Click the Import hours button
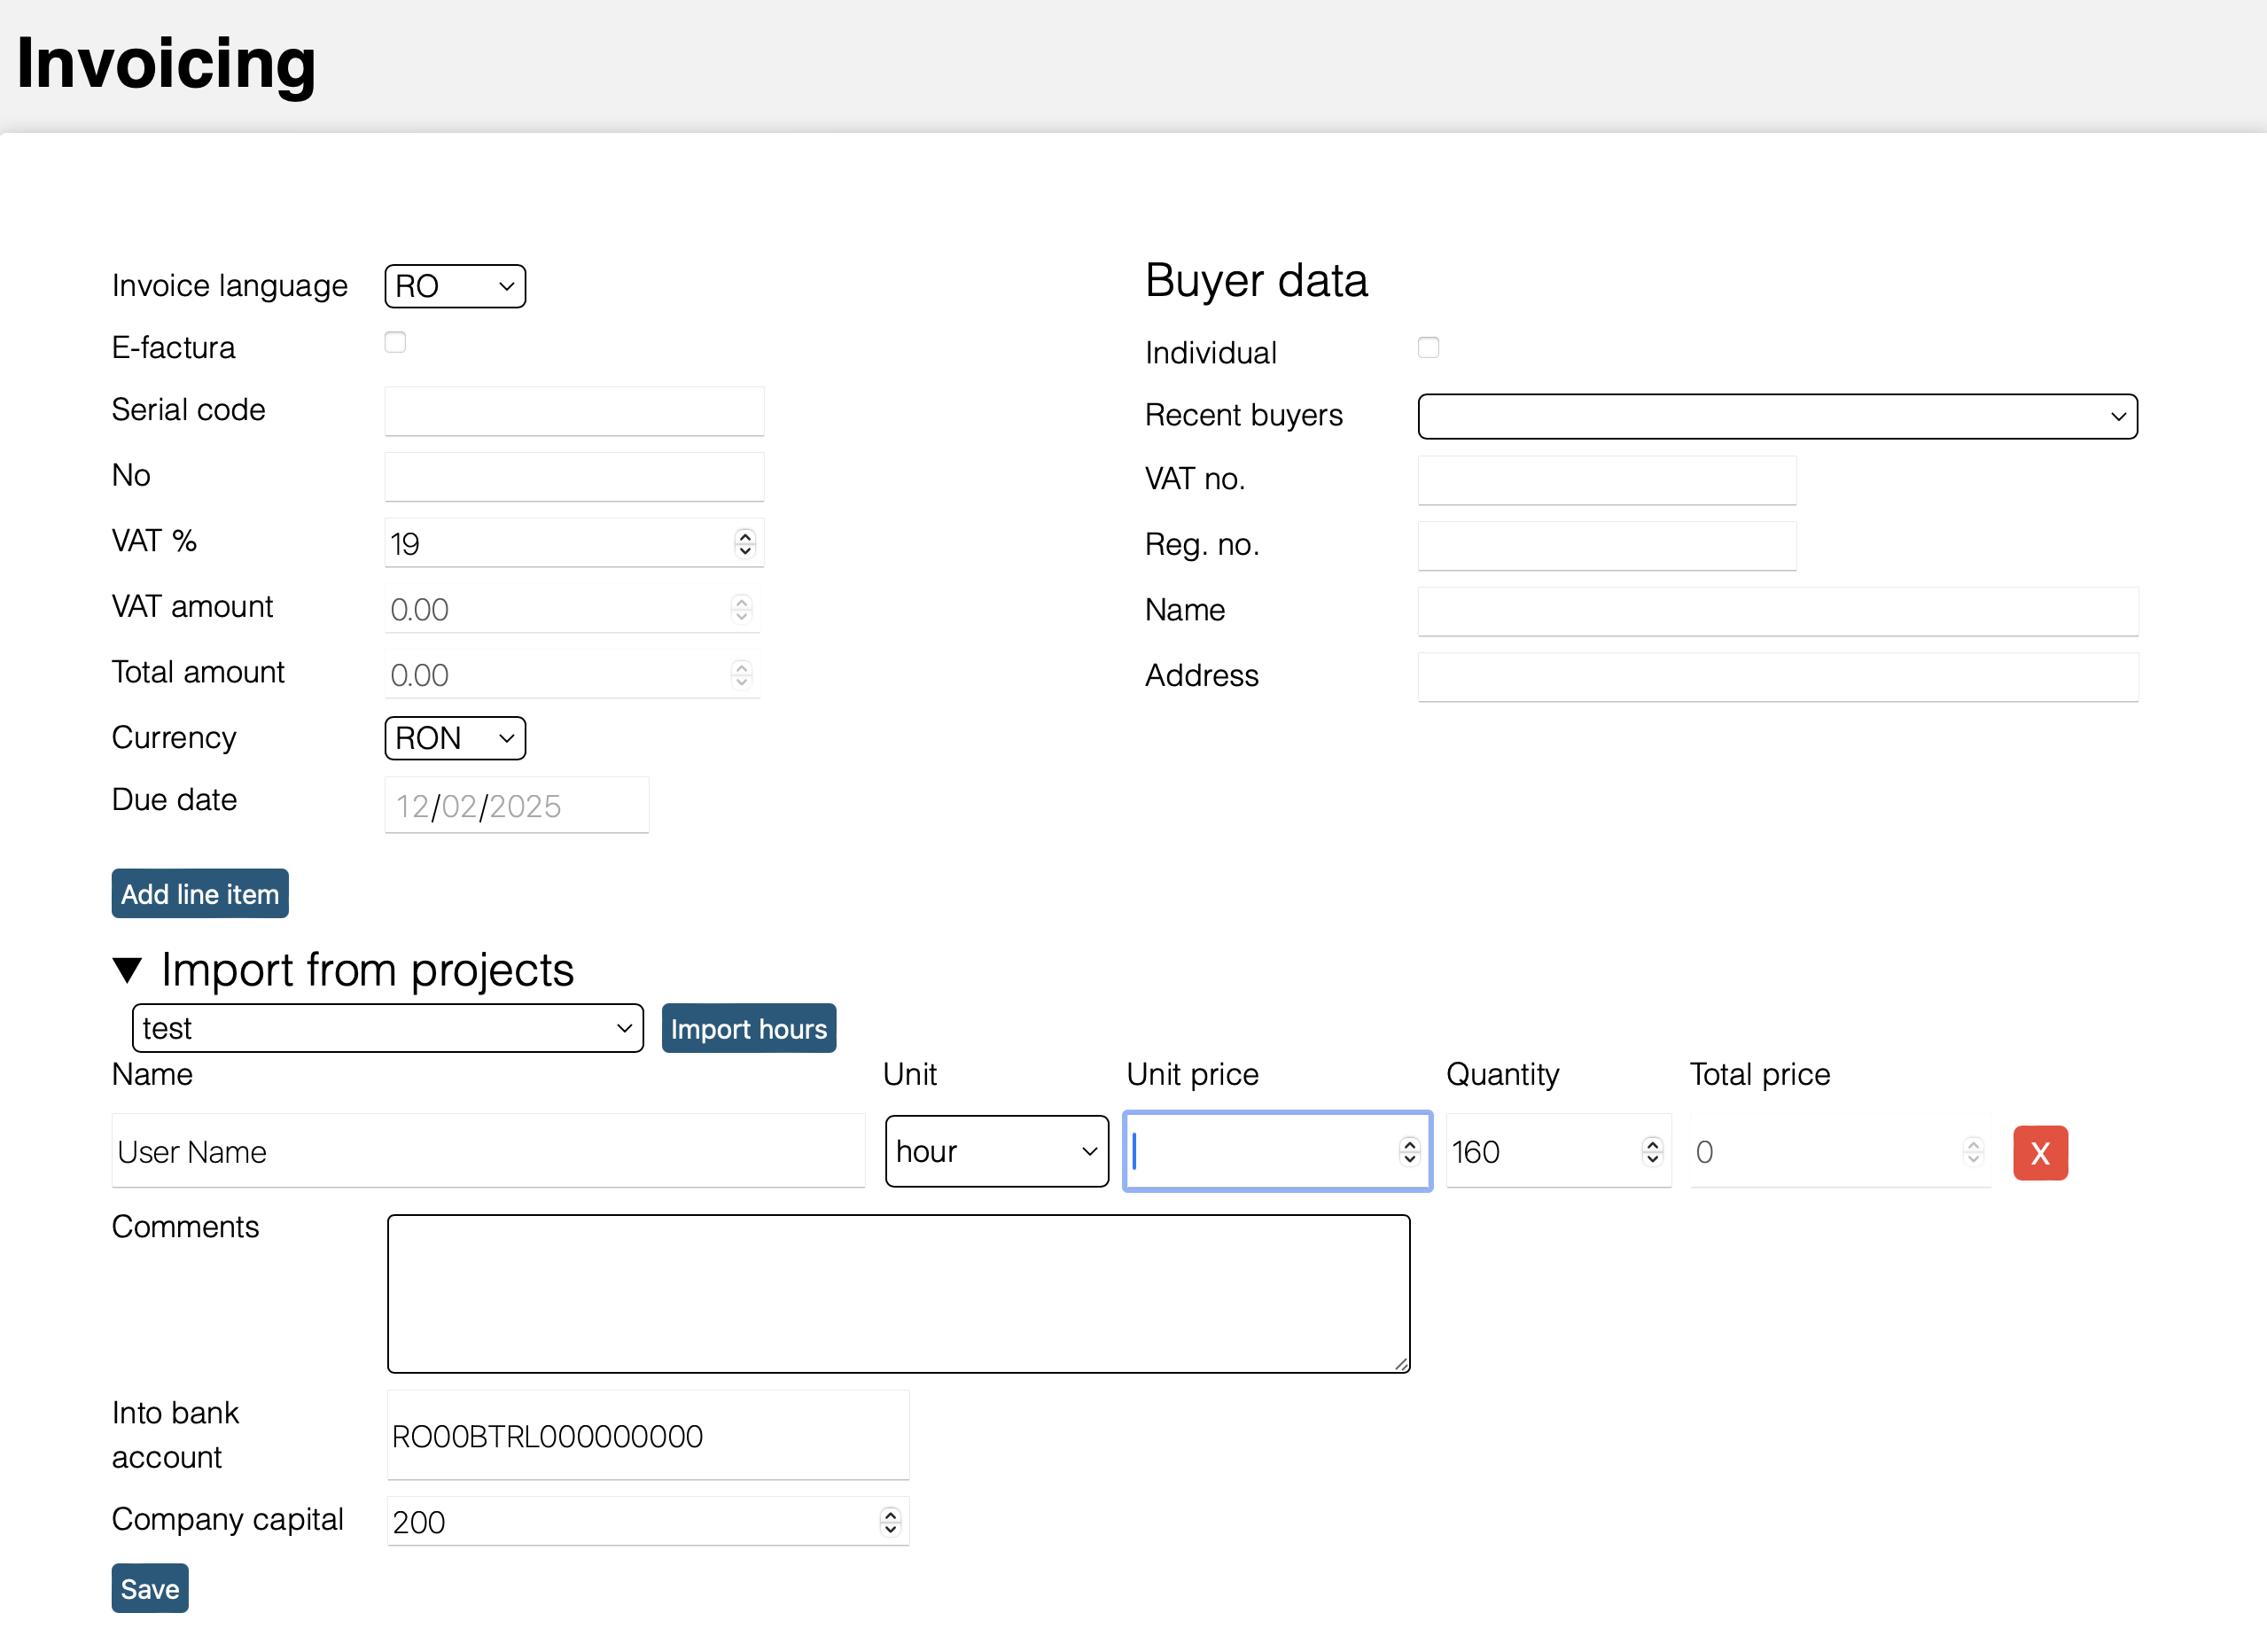Image resolution: width=2267 pixels, height=1652 pixels. click(x=748, y=1028)
